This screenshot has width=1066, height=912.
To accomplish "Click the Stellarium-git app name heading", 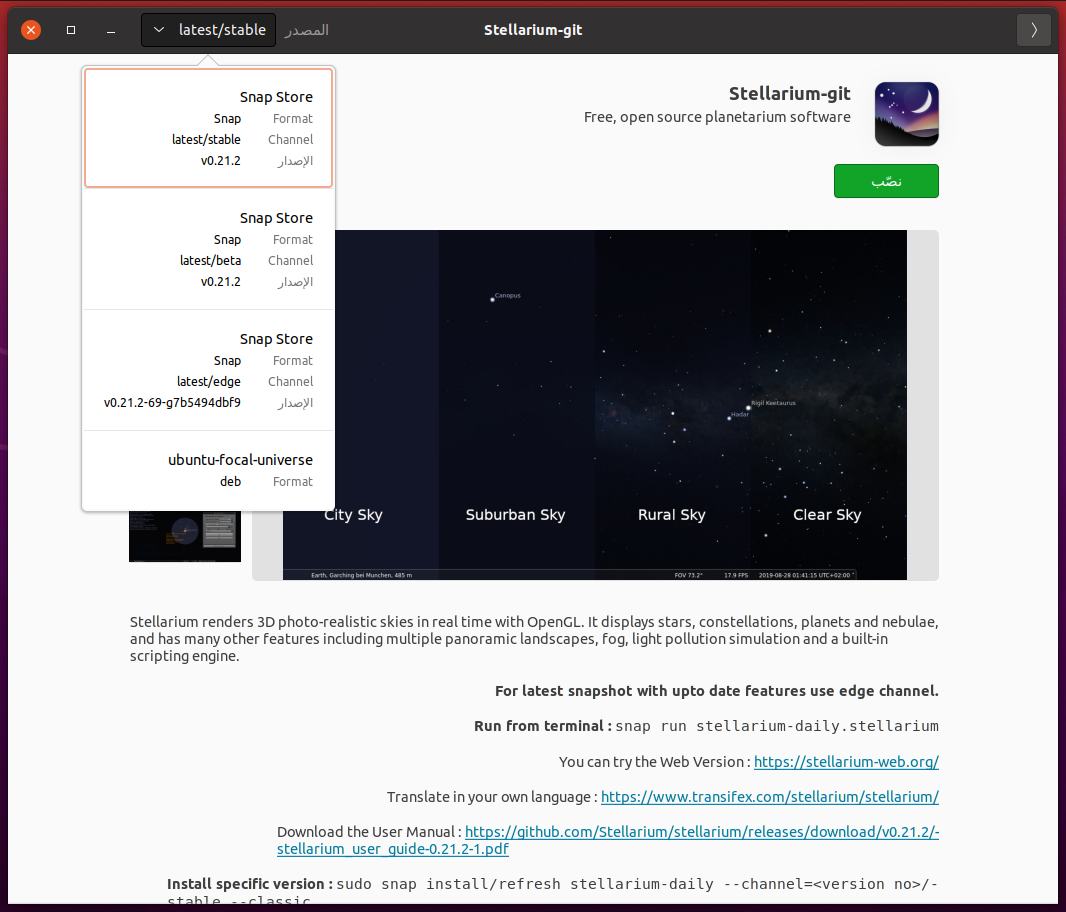I will (789, 94).
